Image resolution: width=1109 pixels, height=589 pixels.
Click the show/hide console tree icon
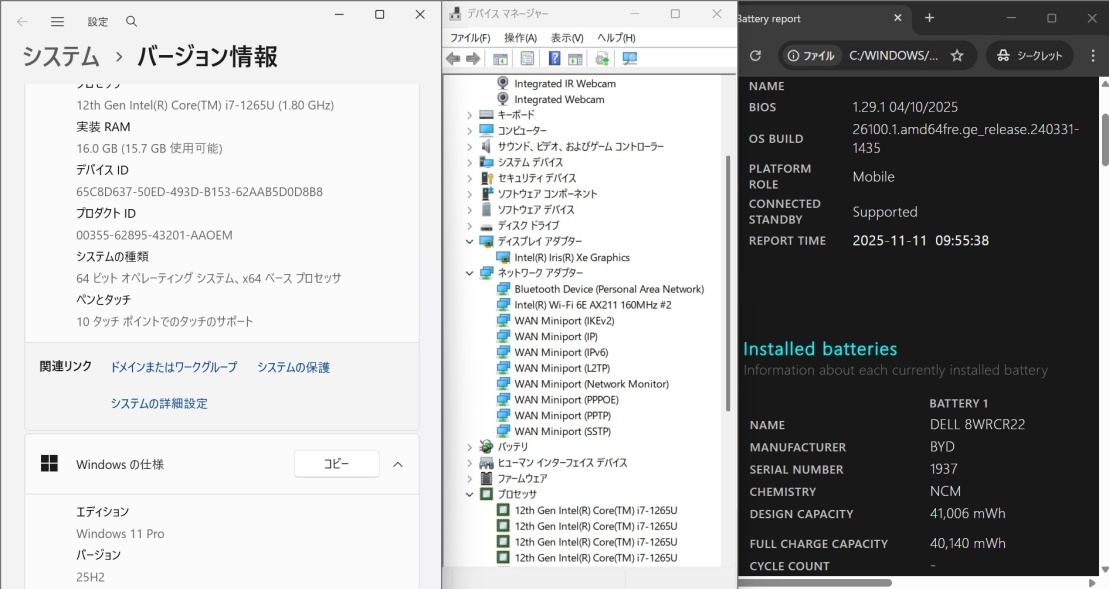500,59
